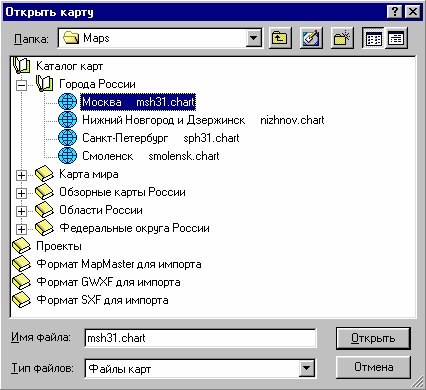Click the Отмена button
The height and width of the screenshot is (390, 426).
(373, 367)
